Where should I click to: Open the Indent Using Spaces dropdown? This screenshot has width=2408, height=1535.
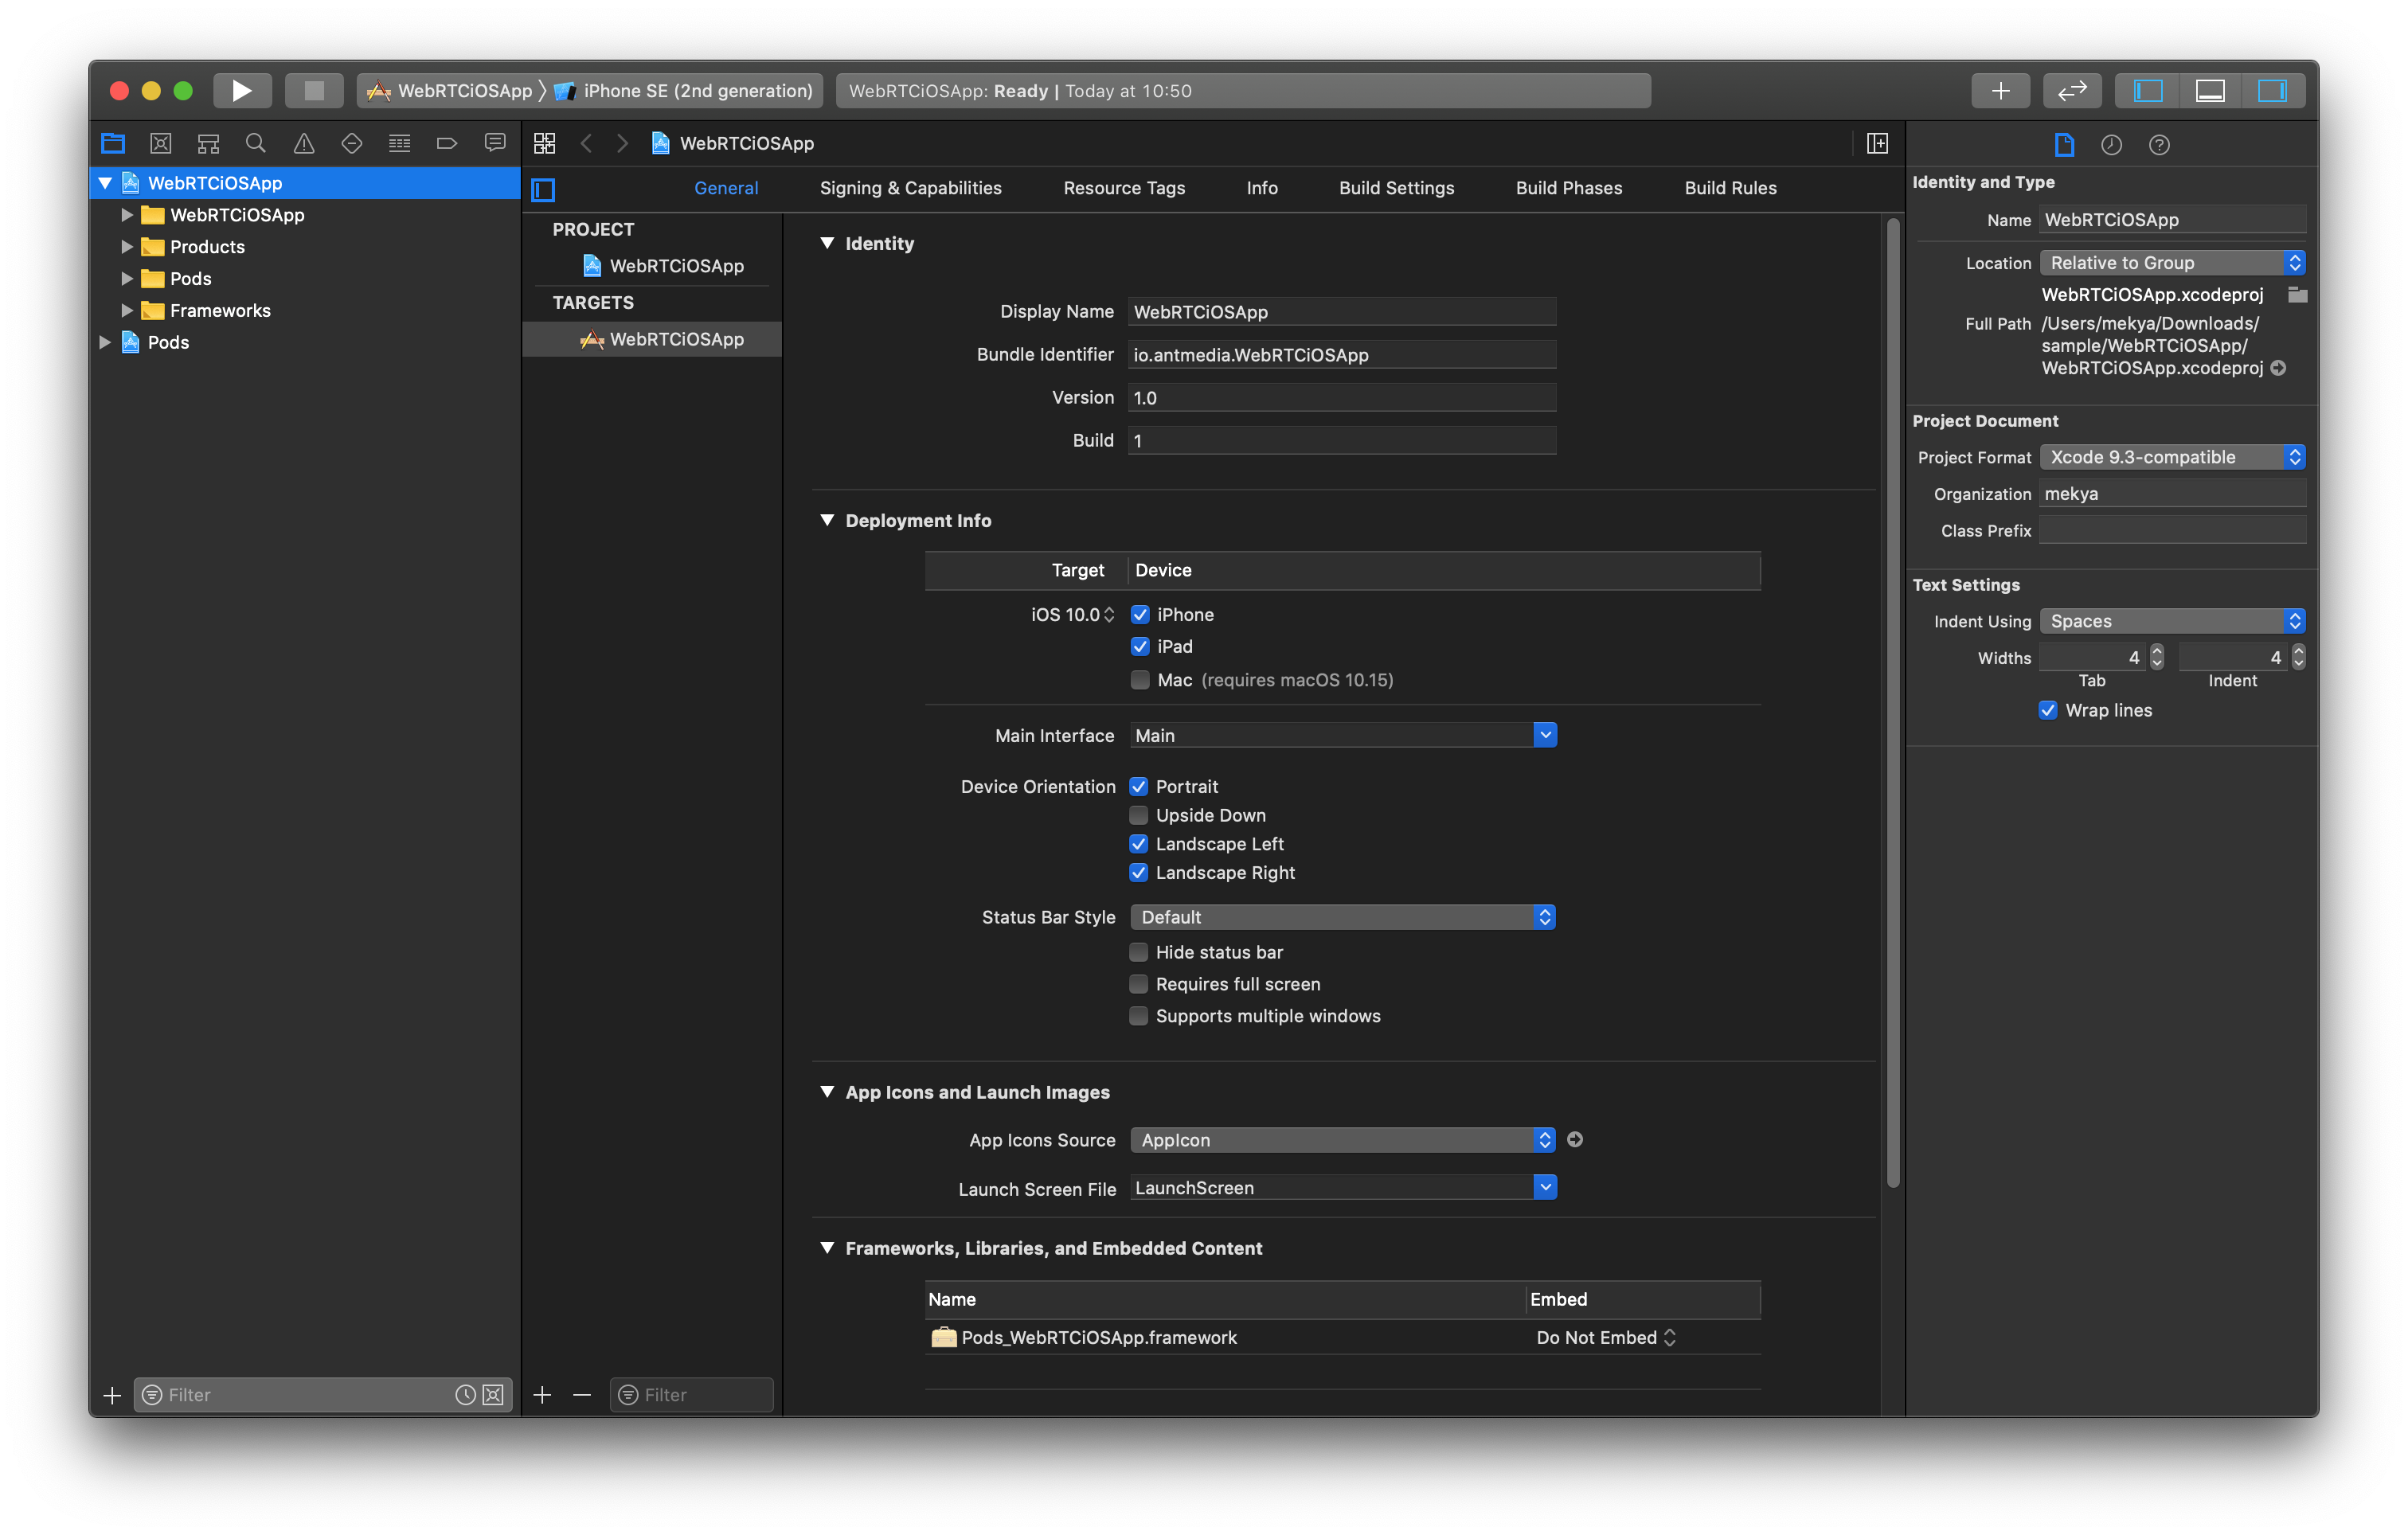tap(2173, 620)
